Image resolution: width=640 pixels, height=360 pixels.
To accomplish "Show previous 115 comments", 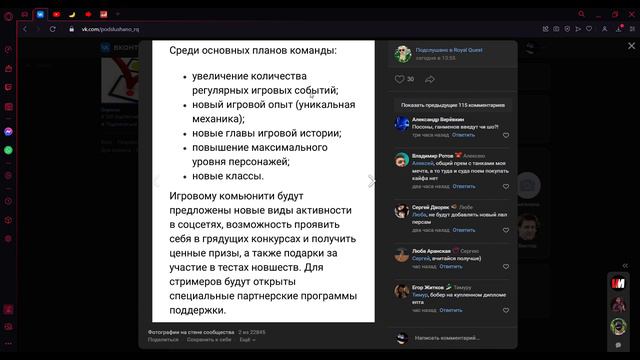I will click(453, 105).
